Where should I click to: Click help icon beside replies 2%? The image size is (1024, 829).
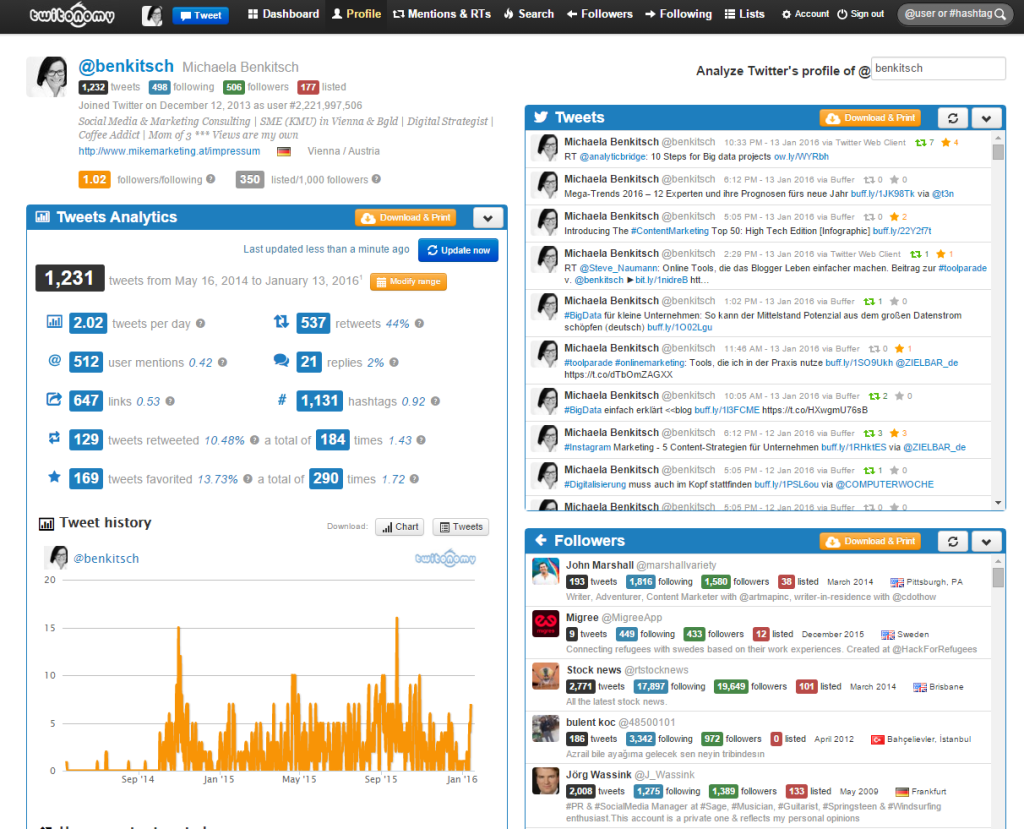click(x=394, y=363)
